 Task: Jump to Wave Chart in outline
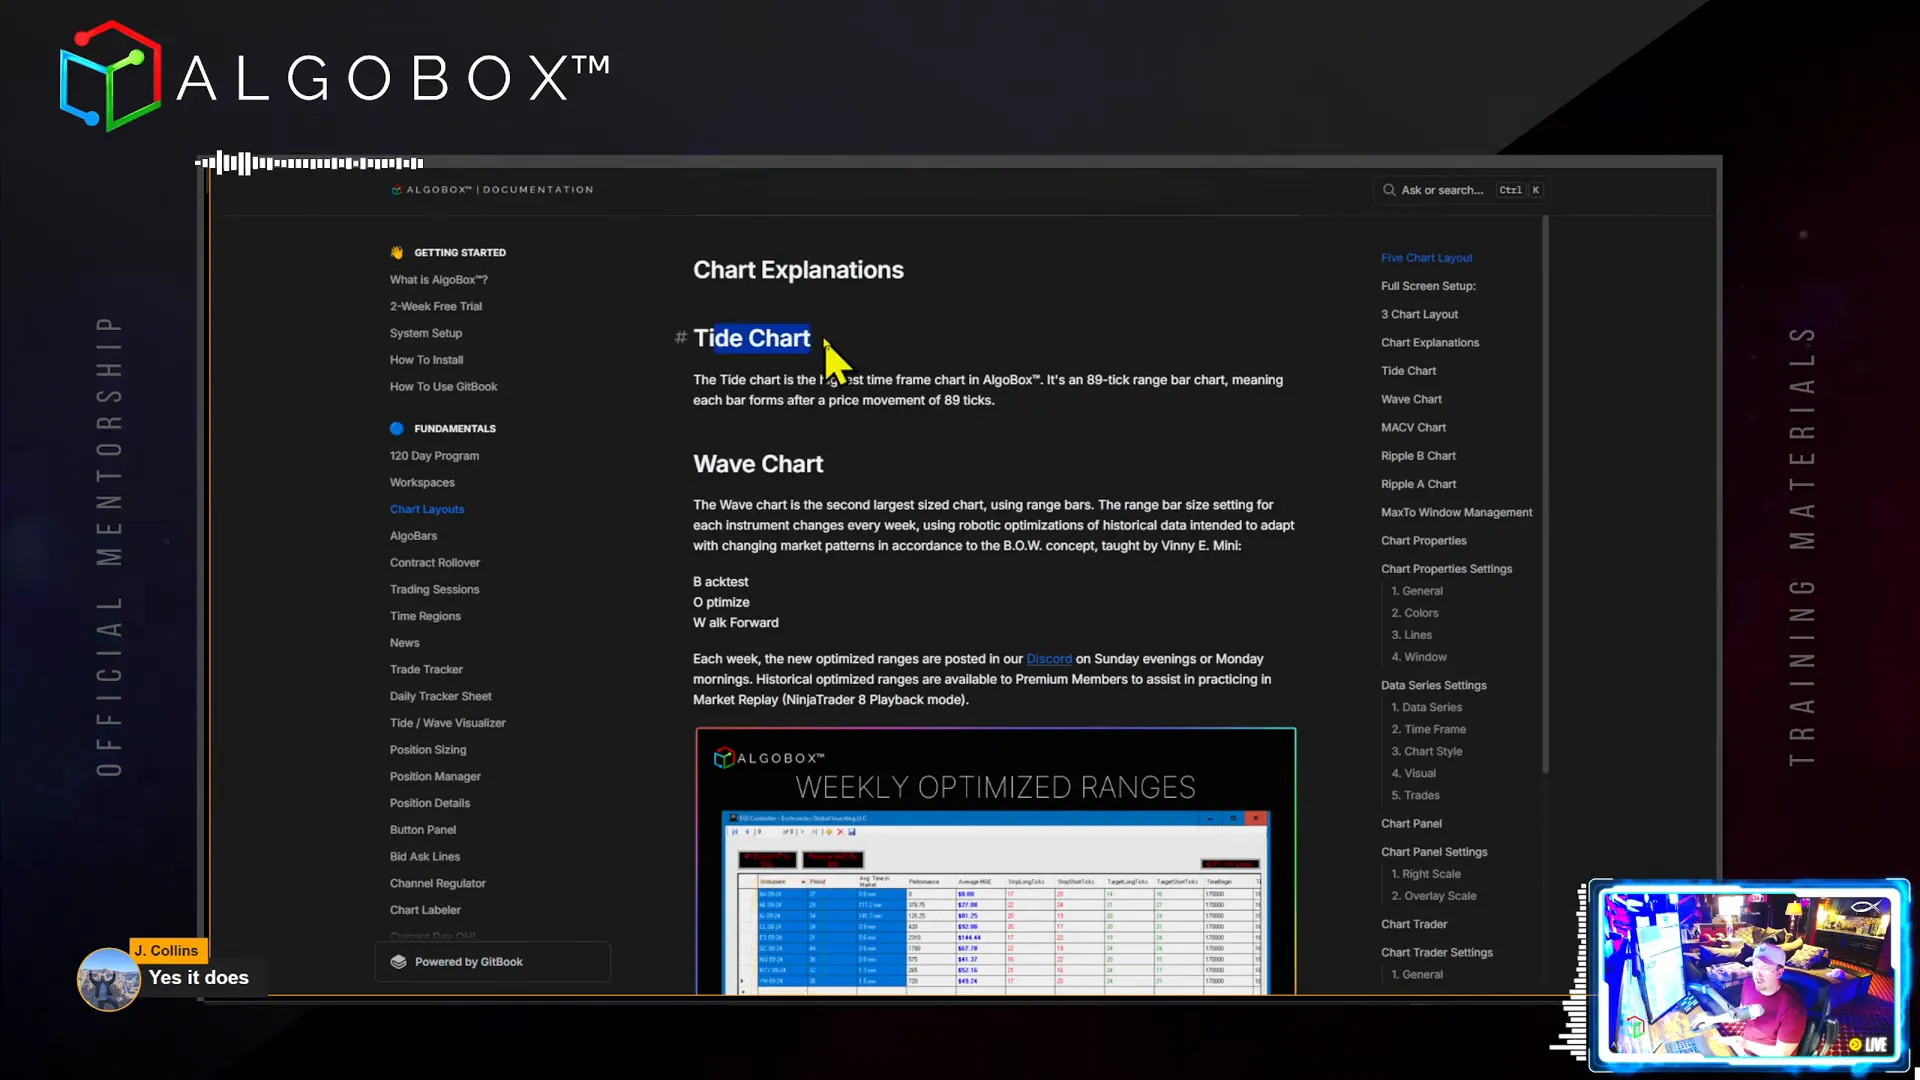pos(1412,399)
